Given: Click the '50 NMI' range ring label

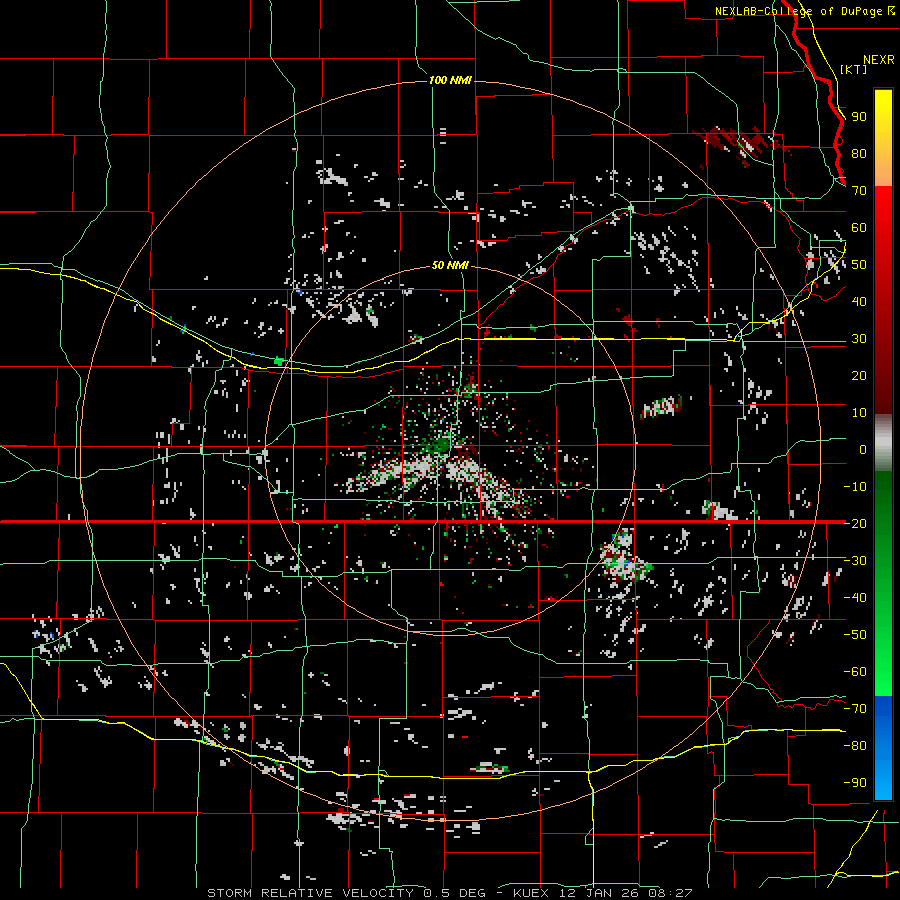Looking at the screenshot, I should click(450, 265).
